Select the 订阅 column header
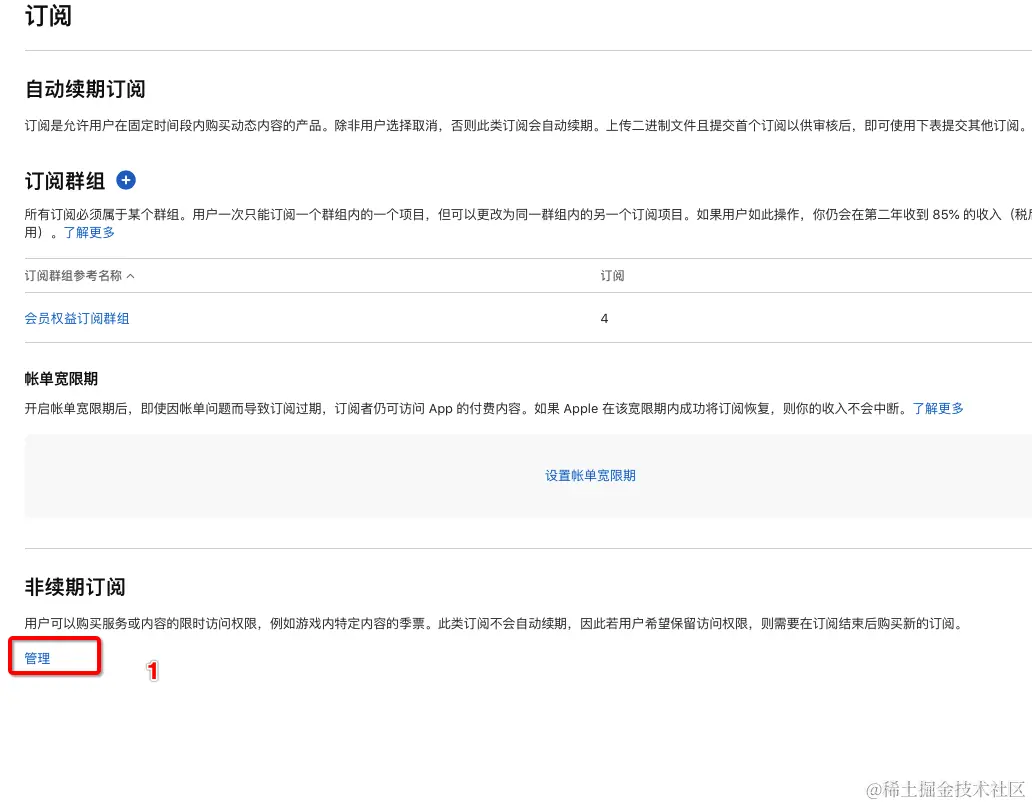 [612, 275]
